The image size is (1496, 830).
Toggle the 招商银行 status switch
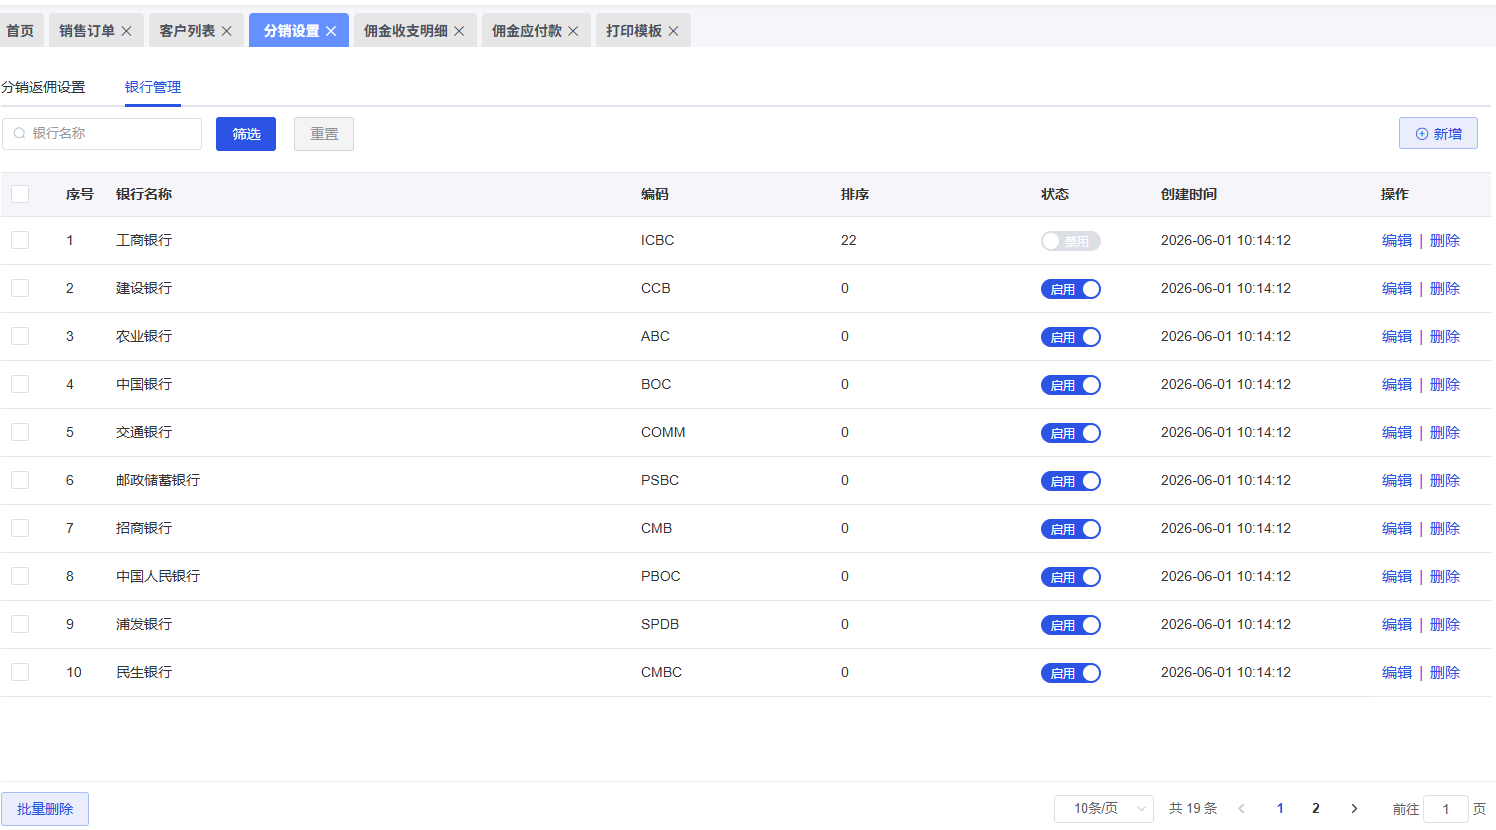1071,529
